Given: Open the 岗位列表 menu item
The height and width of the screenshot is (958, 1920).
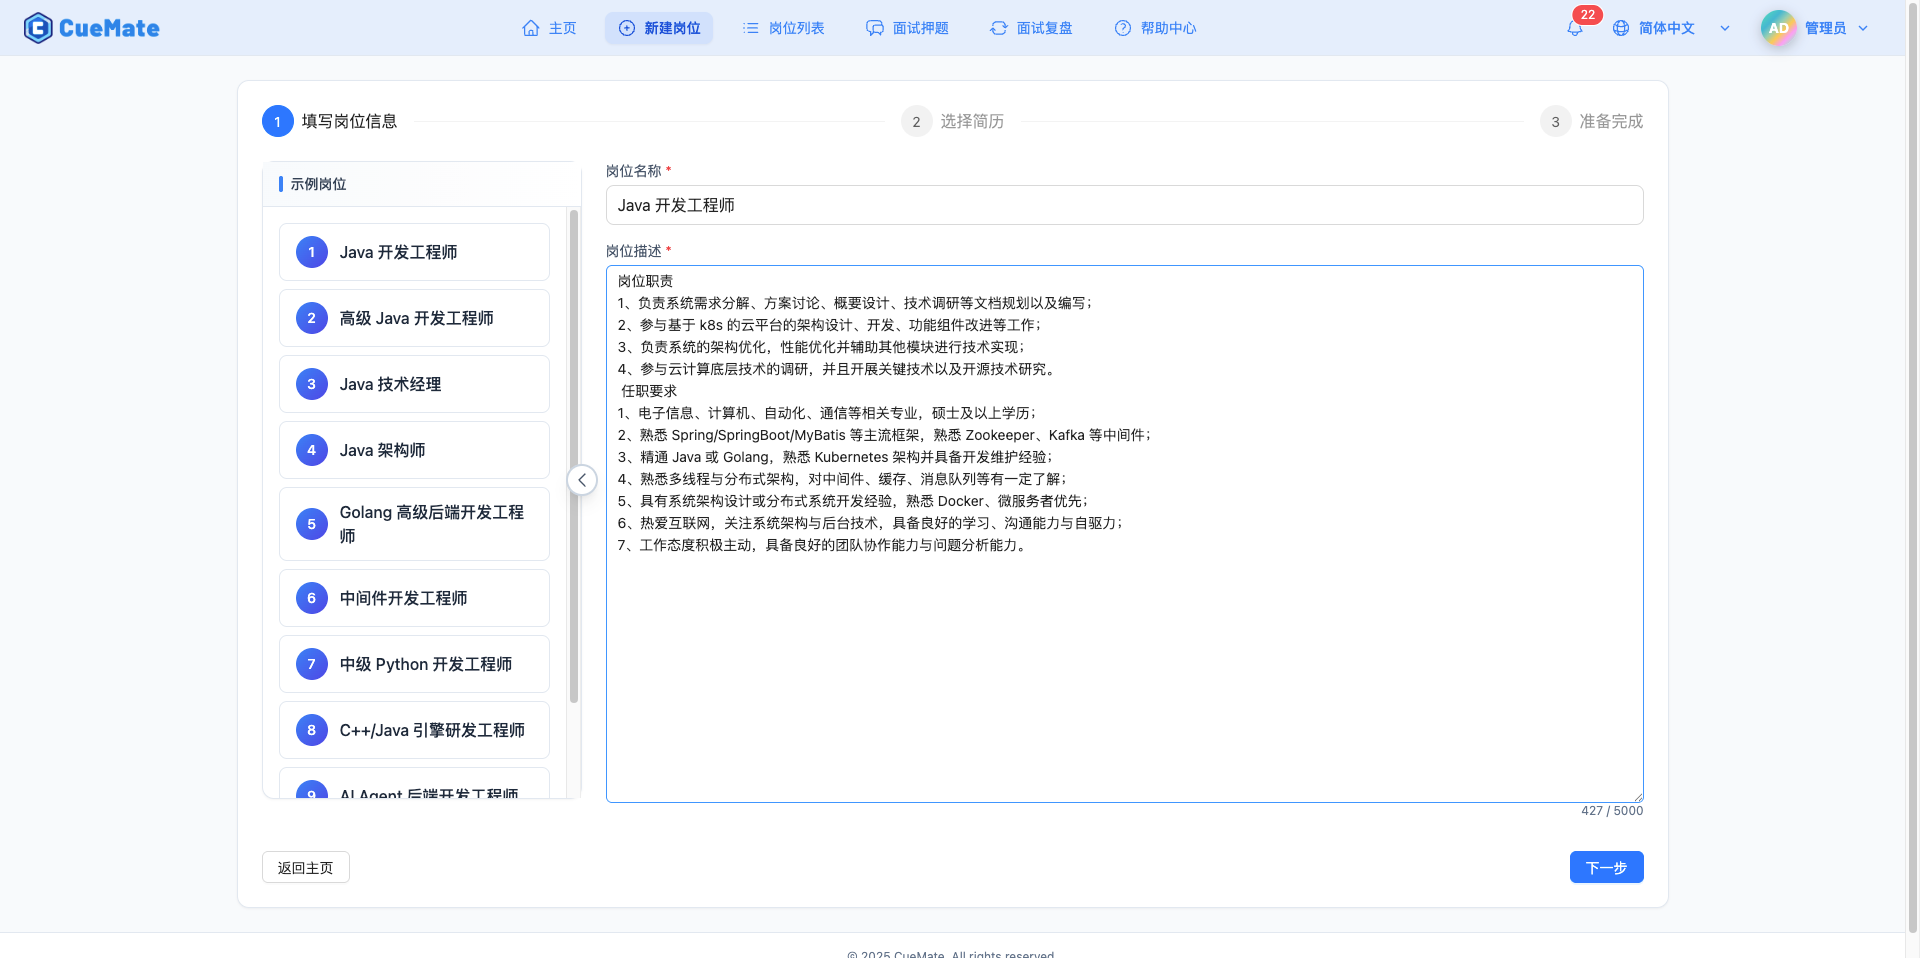Looking at the screenshot, I should 784,28.
